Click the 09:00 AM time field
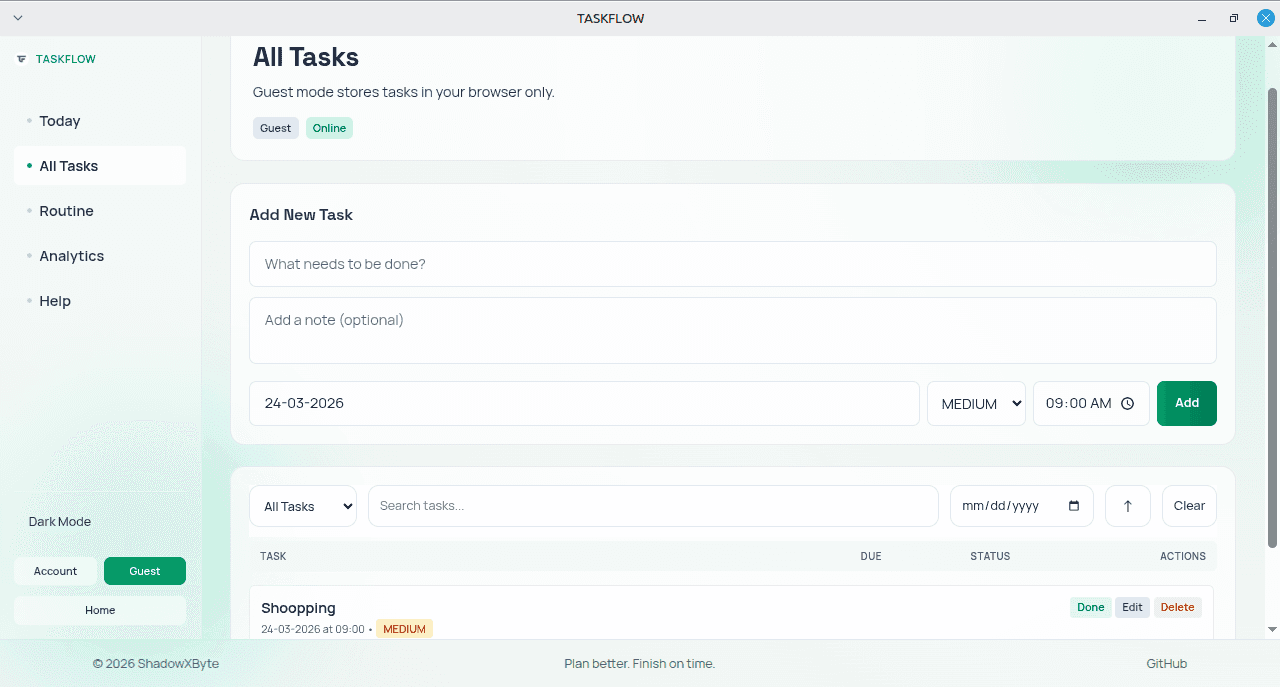The width and height of the screenshot is (1280, 687). pyautogui.click(x=1091, y=404)
